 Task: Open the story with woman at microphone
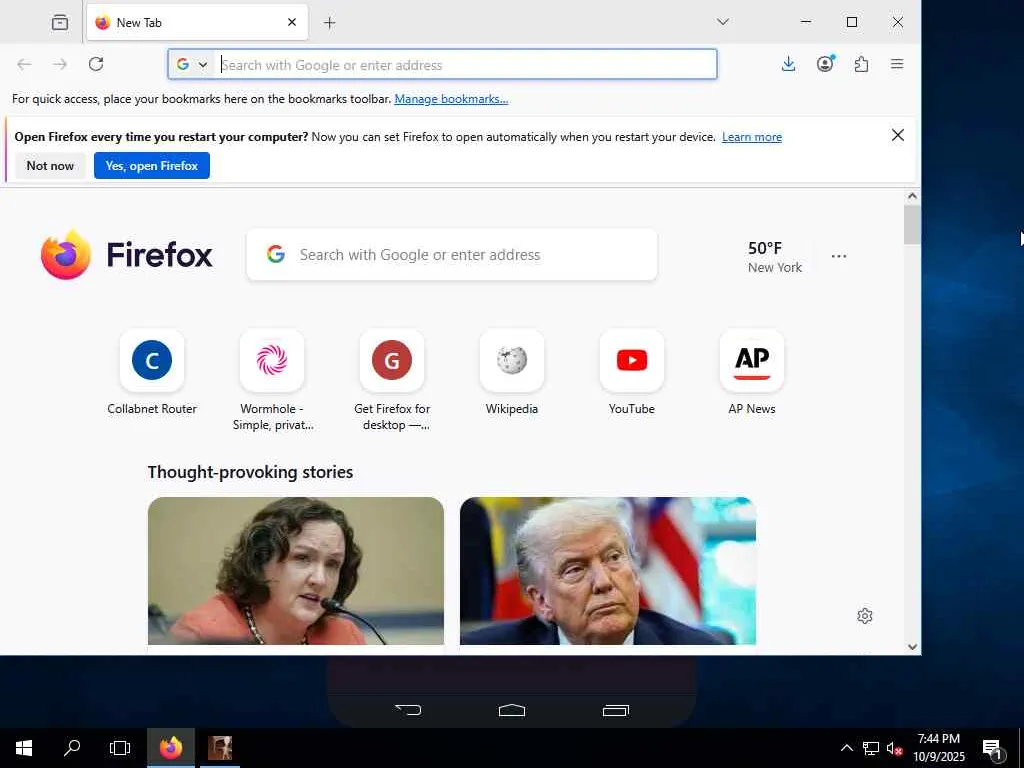296,571
